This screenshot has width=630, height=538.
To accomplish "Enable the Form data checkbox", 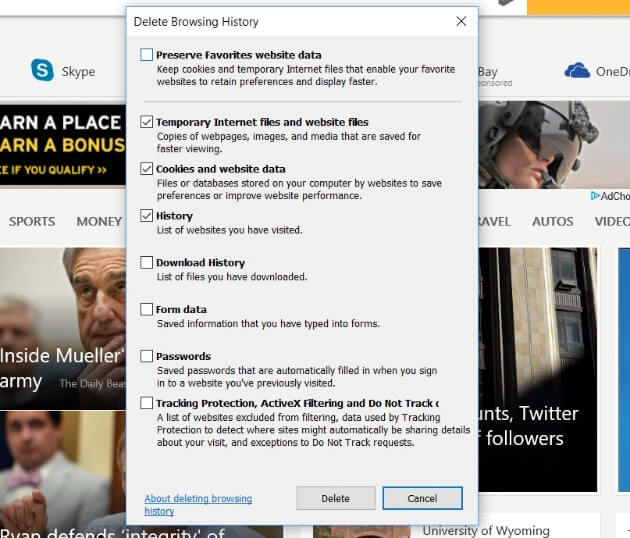I will tap(147, 310).
